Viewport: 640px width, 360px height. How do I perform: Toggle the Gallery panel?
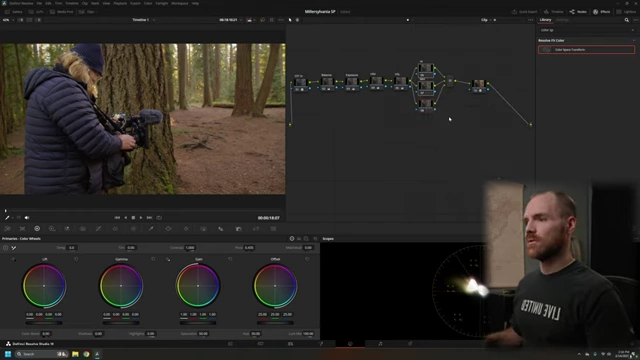click(13, 12)
